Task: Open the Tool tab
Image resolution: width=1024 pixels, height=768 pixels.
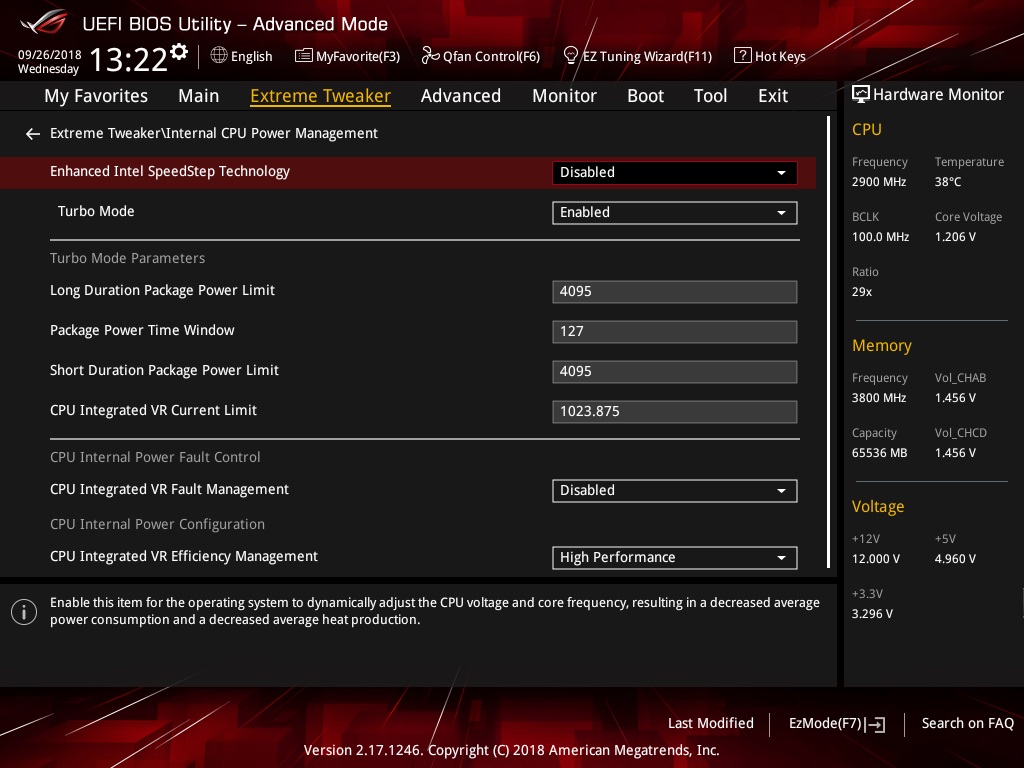Action: click(711, 96)
